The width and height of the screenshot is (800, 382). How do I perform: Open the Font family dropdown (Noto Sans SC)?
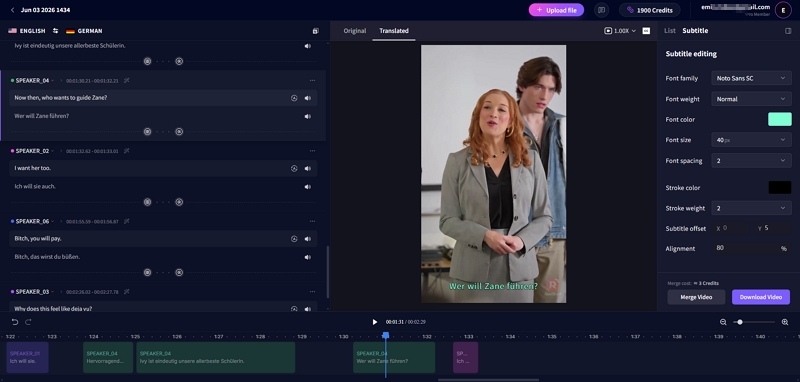coord(751,78)
